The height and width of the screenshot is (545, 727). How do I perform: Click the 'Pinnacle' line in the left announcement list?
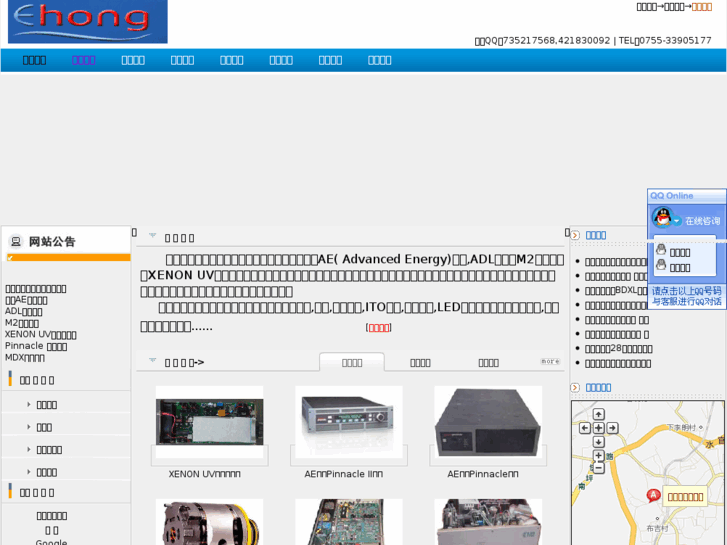click(36, 346)
